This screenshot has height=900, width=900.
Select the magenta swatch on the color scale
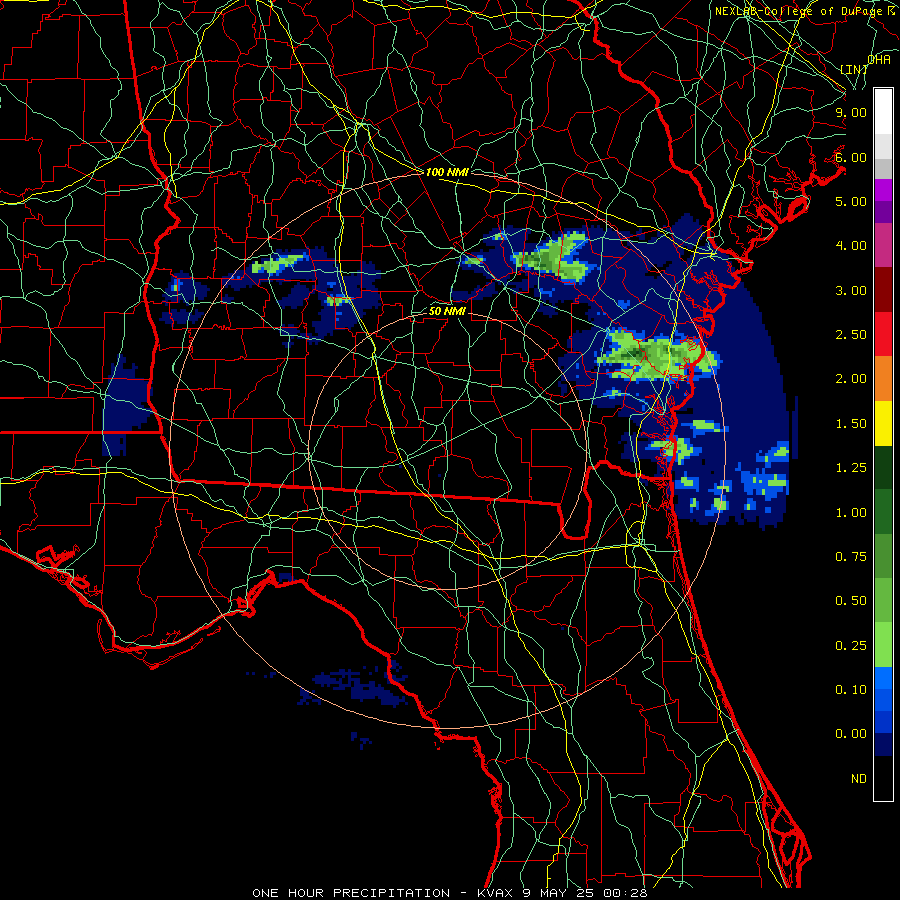click(x=883, y=190)
